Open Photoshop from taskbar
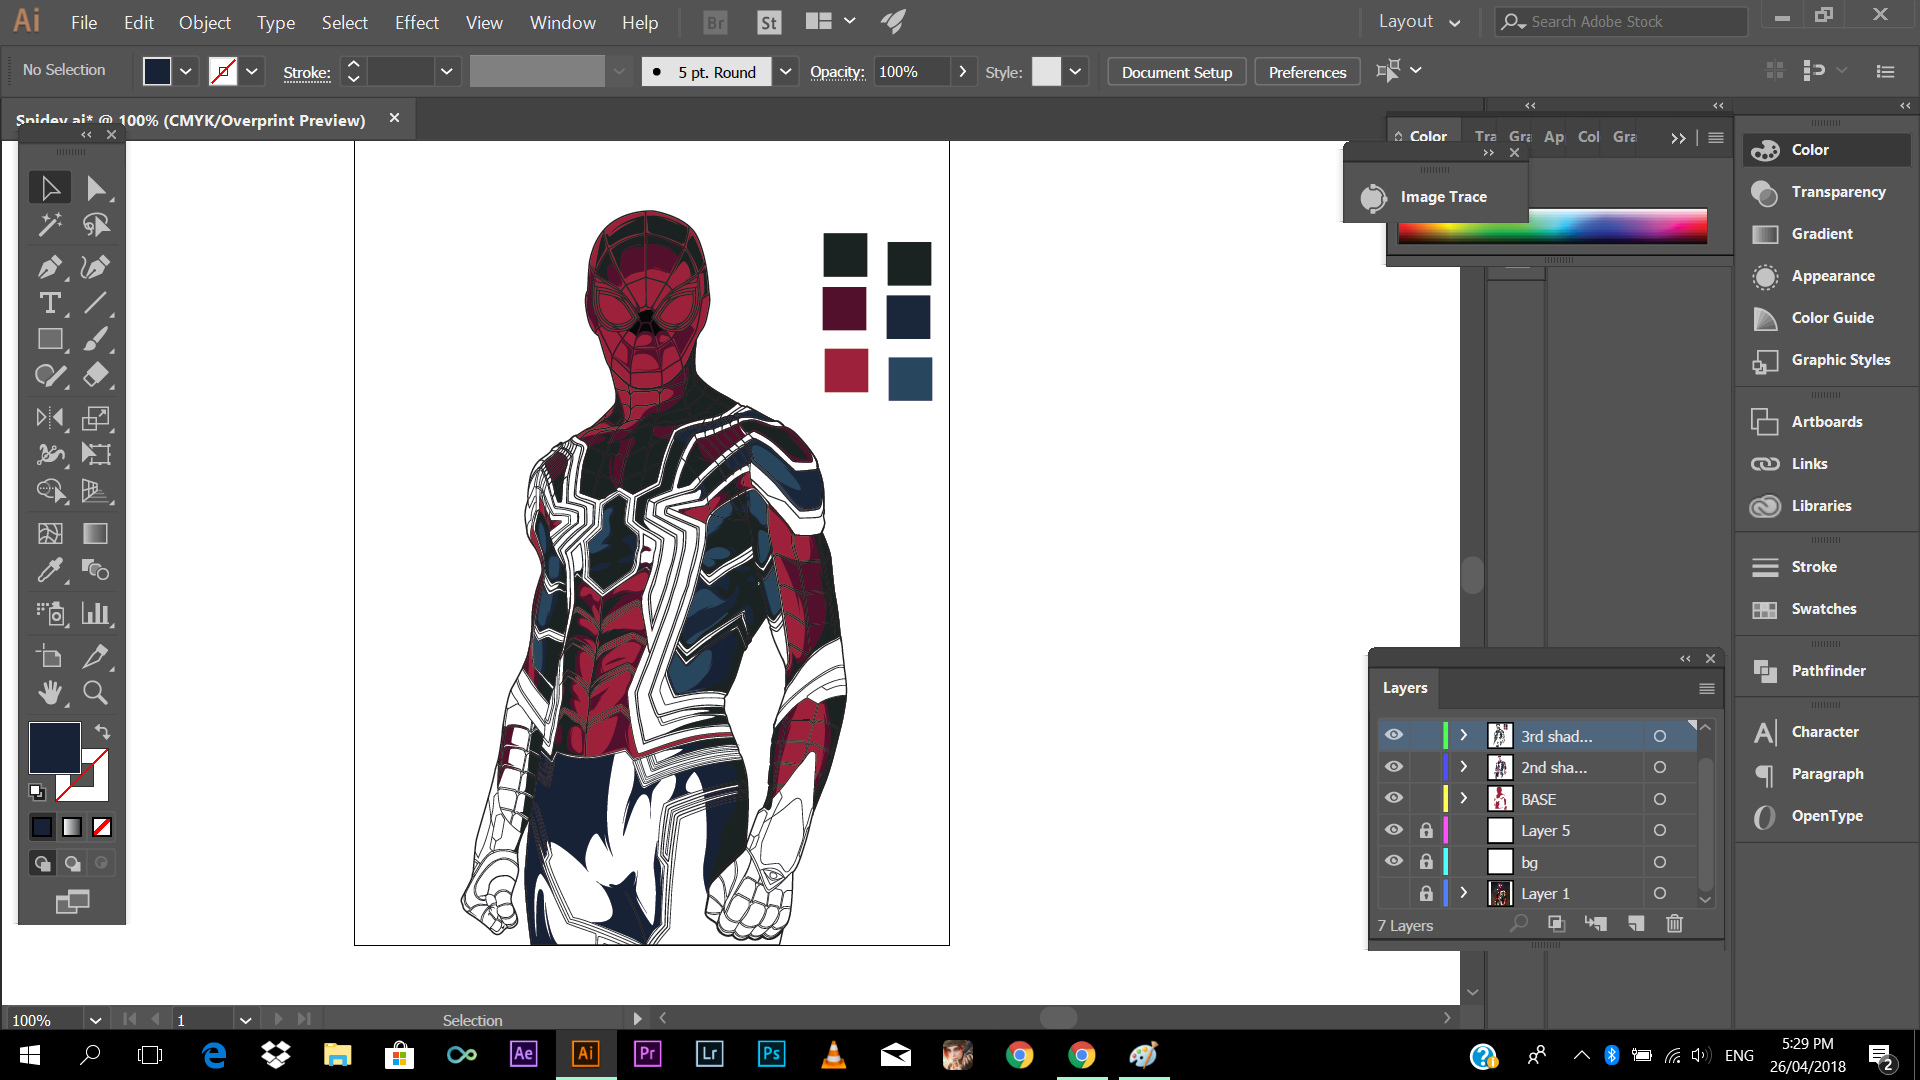The width and height of the screenshot is (1920, 1080). coord(771,1054)
